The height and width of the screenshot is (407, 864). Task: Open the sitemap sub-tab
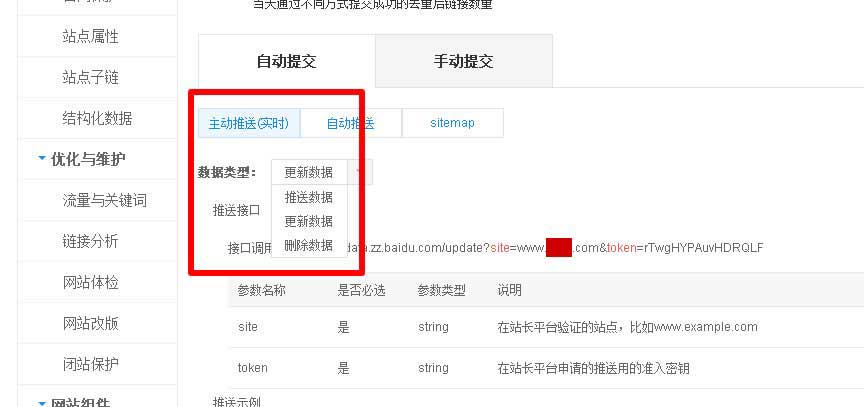point(452,123)
